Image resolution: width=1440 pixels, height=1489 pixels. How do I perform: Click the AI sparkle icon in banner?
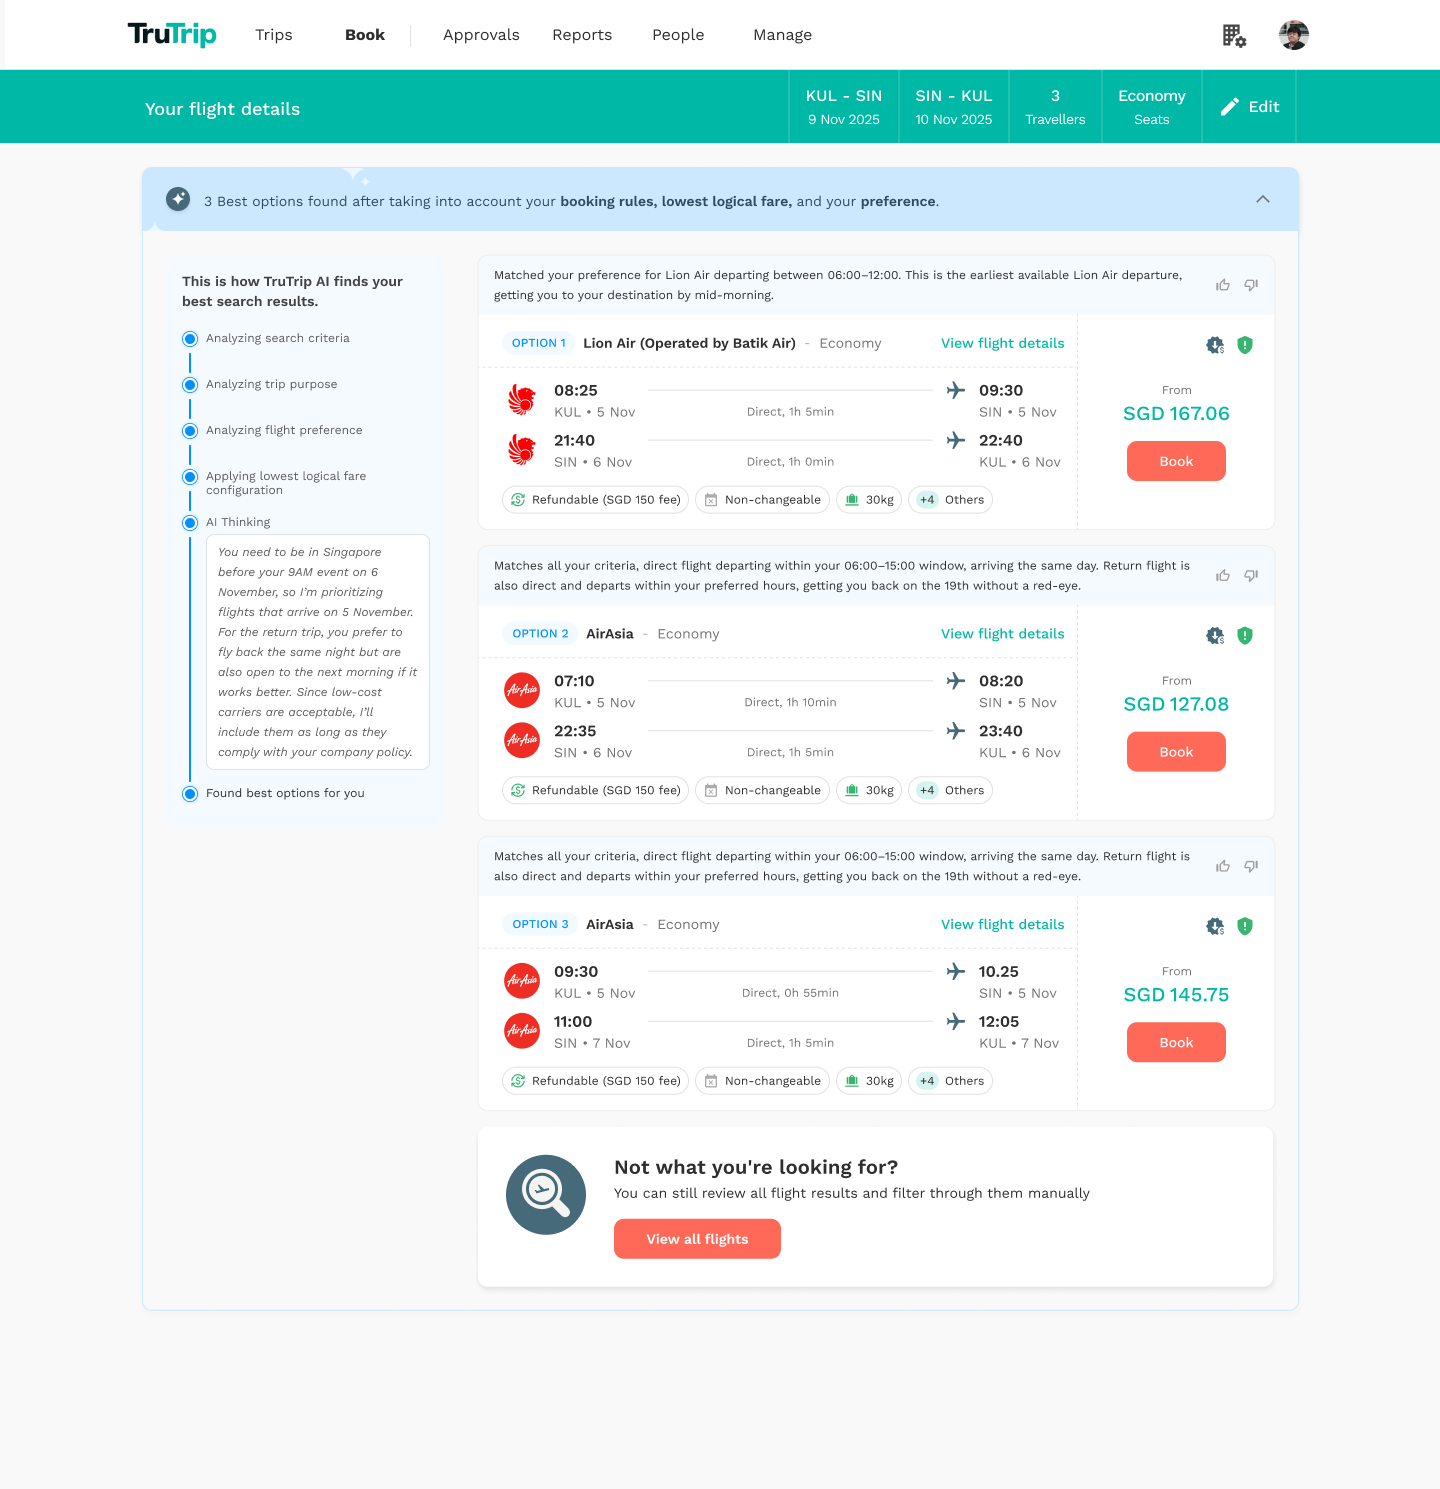178,199
